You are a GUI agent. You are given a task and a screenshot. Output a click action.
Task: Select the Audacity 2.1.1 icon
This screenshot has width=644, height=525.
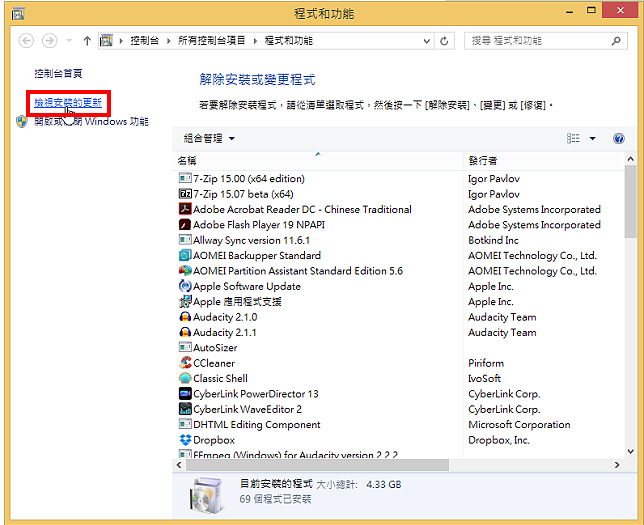[x=185, y=332]
